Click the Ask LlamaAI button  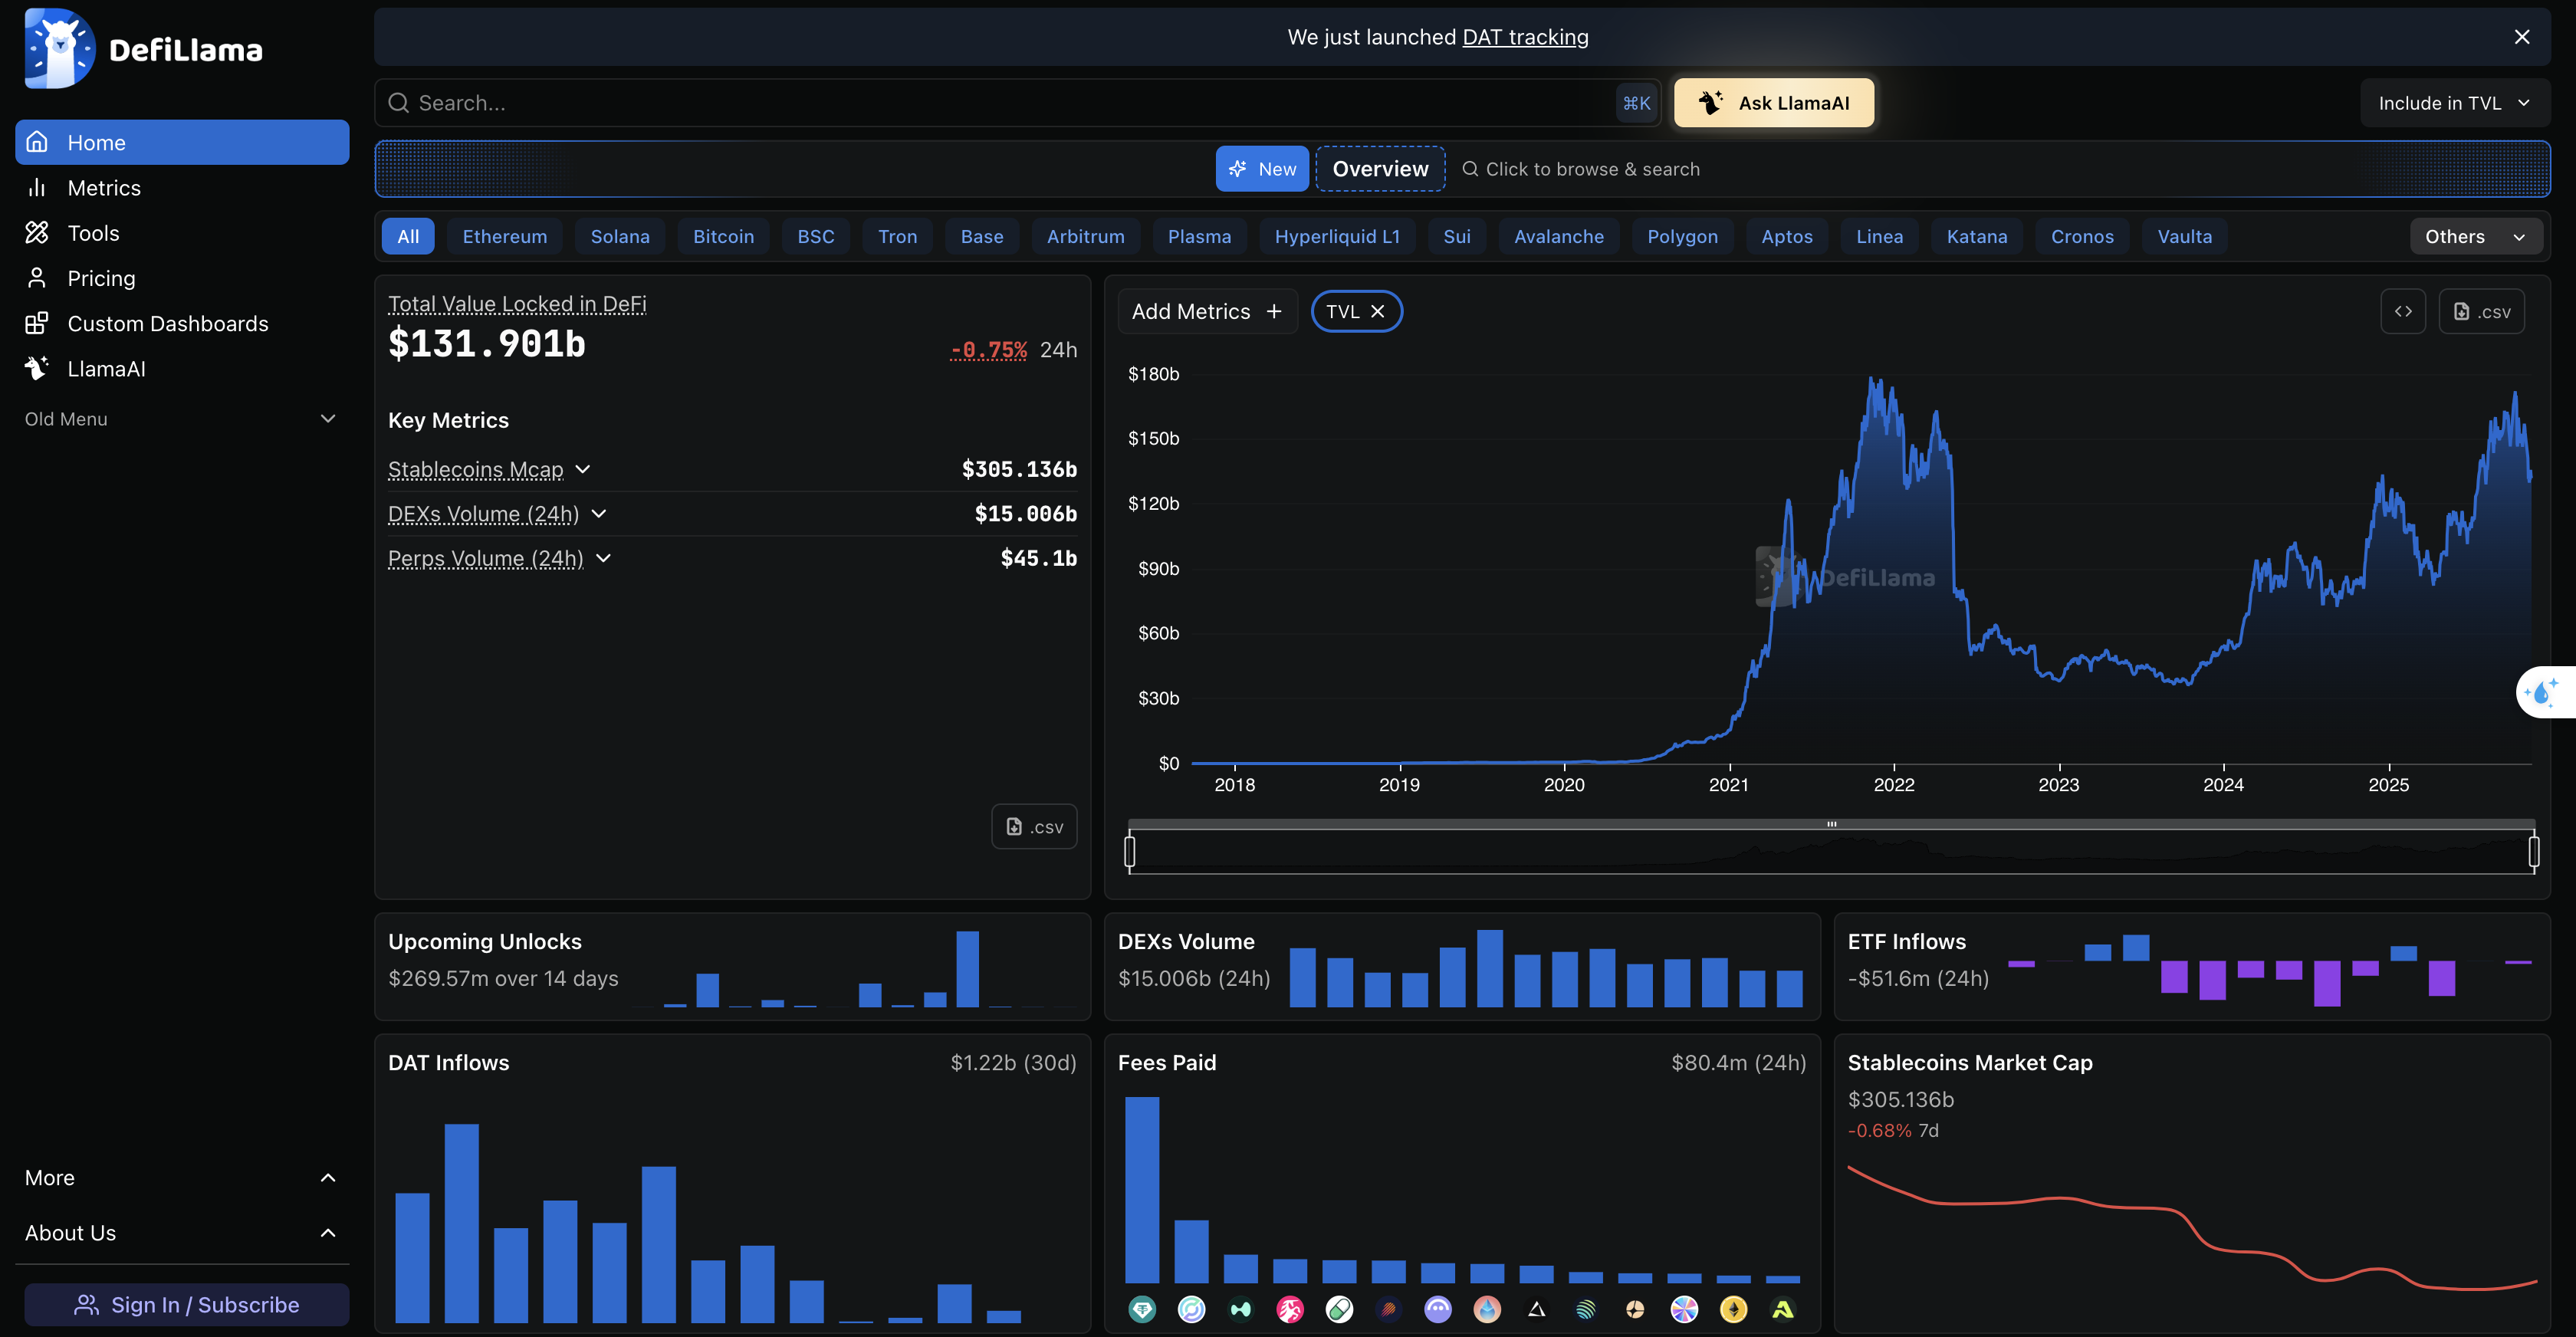(1773, 103)
